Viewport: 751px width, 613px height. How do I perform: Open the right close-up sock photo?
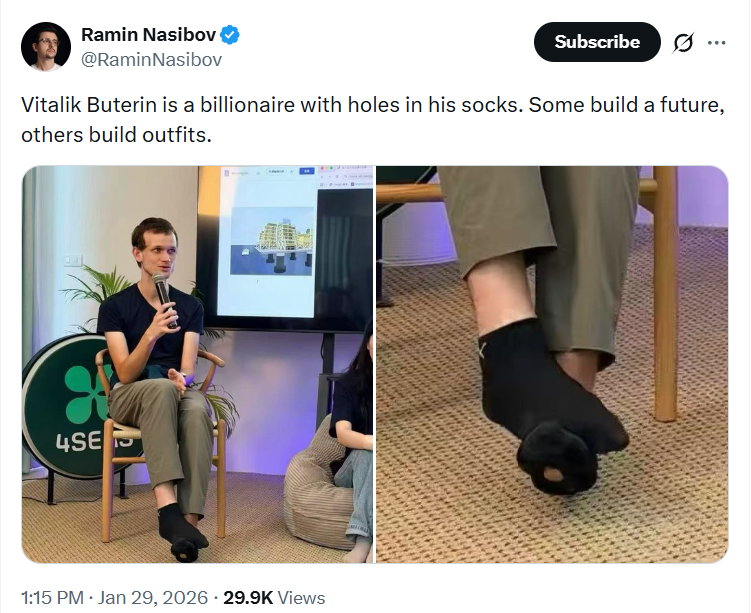pyautogui.click(x=552, y=364)
